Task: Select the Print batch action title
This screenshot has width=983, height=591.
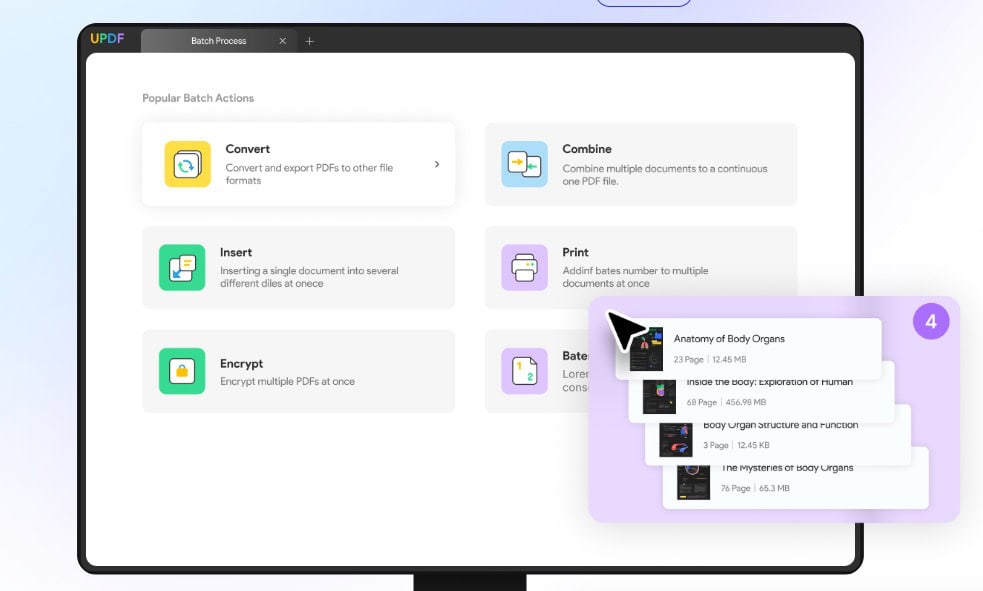Action: [x=575, y=252]
